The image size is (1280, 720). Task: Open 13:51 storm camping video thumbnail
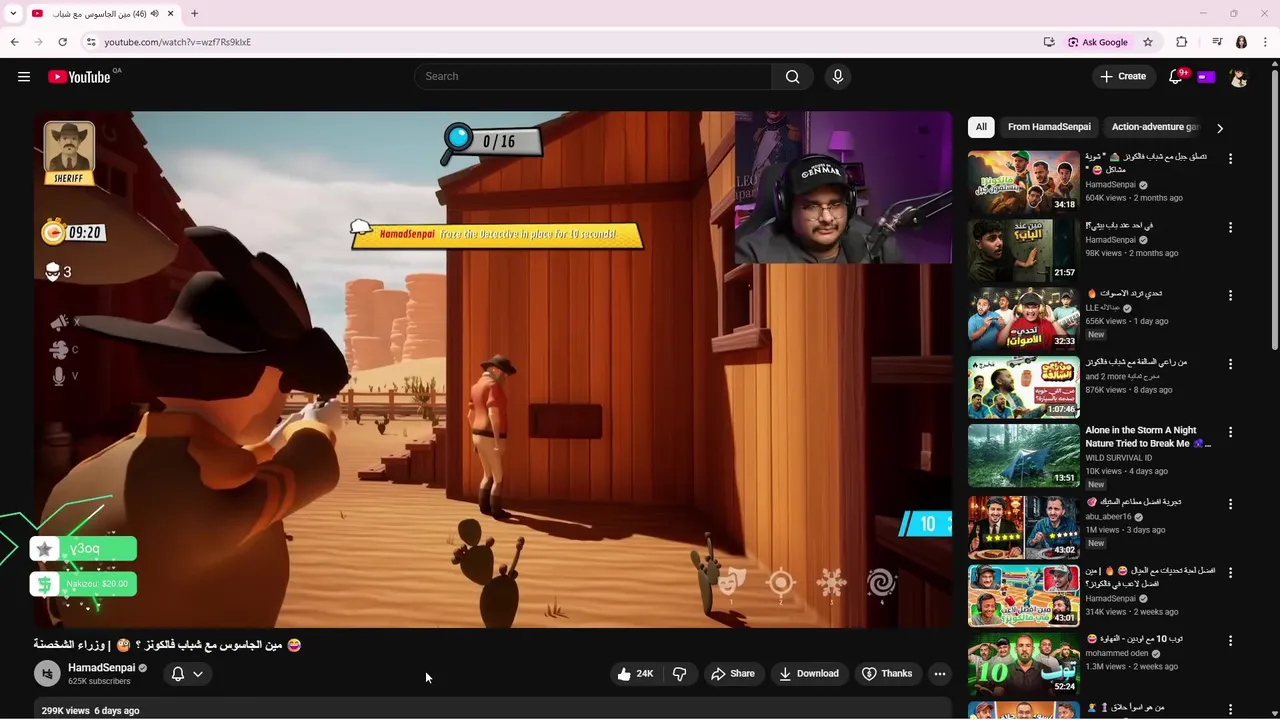click(x=1023, y=455)
